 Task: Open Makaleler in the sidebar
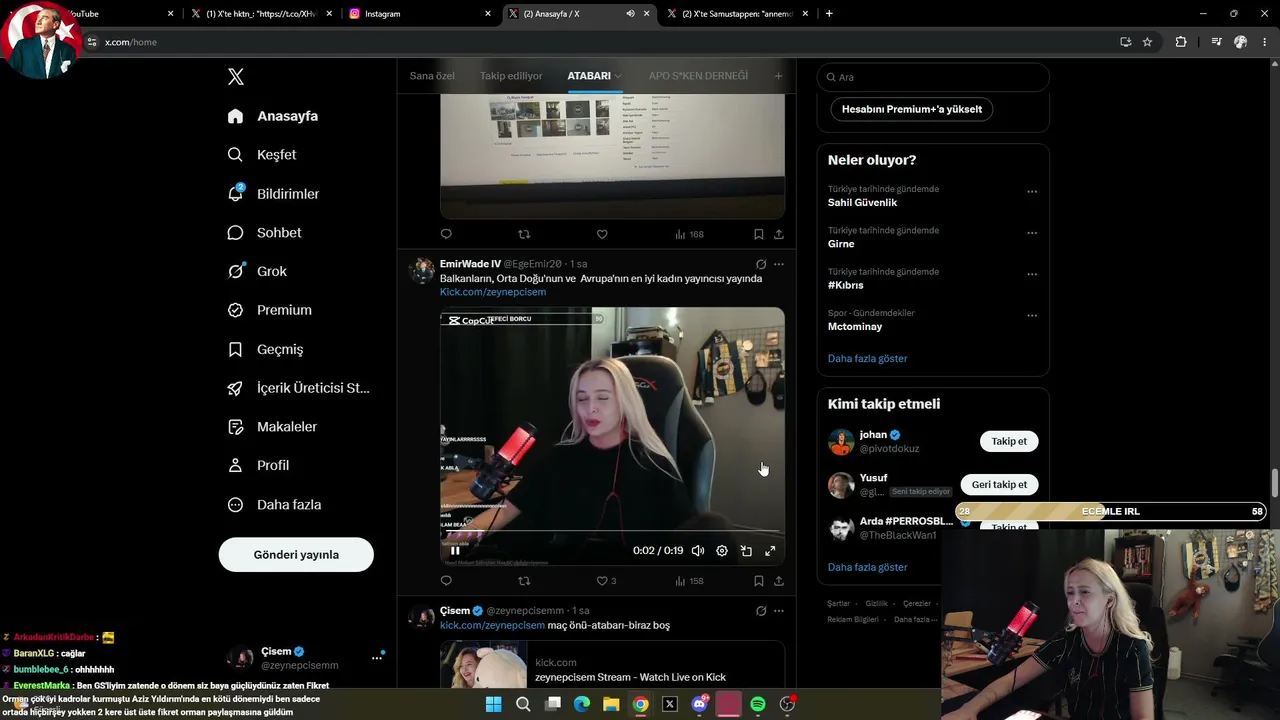[x=272, y=427]
